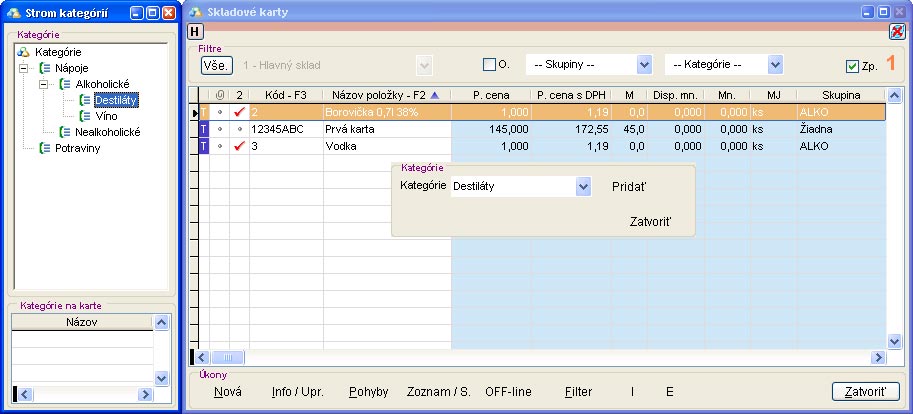Image resolution: width=913 pixels, height=414 pixels.
Task: Click Pridať to add the category
Action: coord(629,187)
